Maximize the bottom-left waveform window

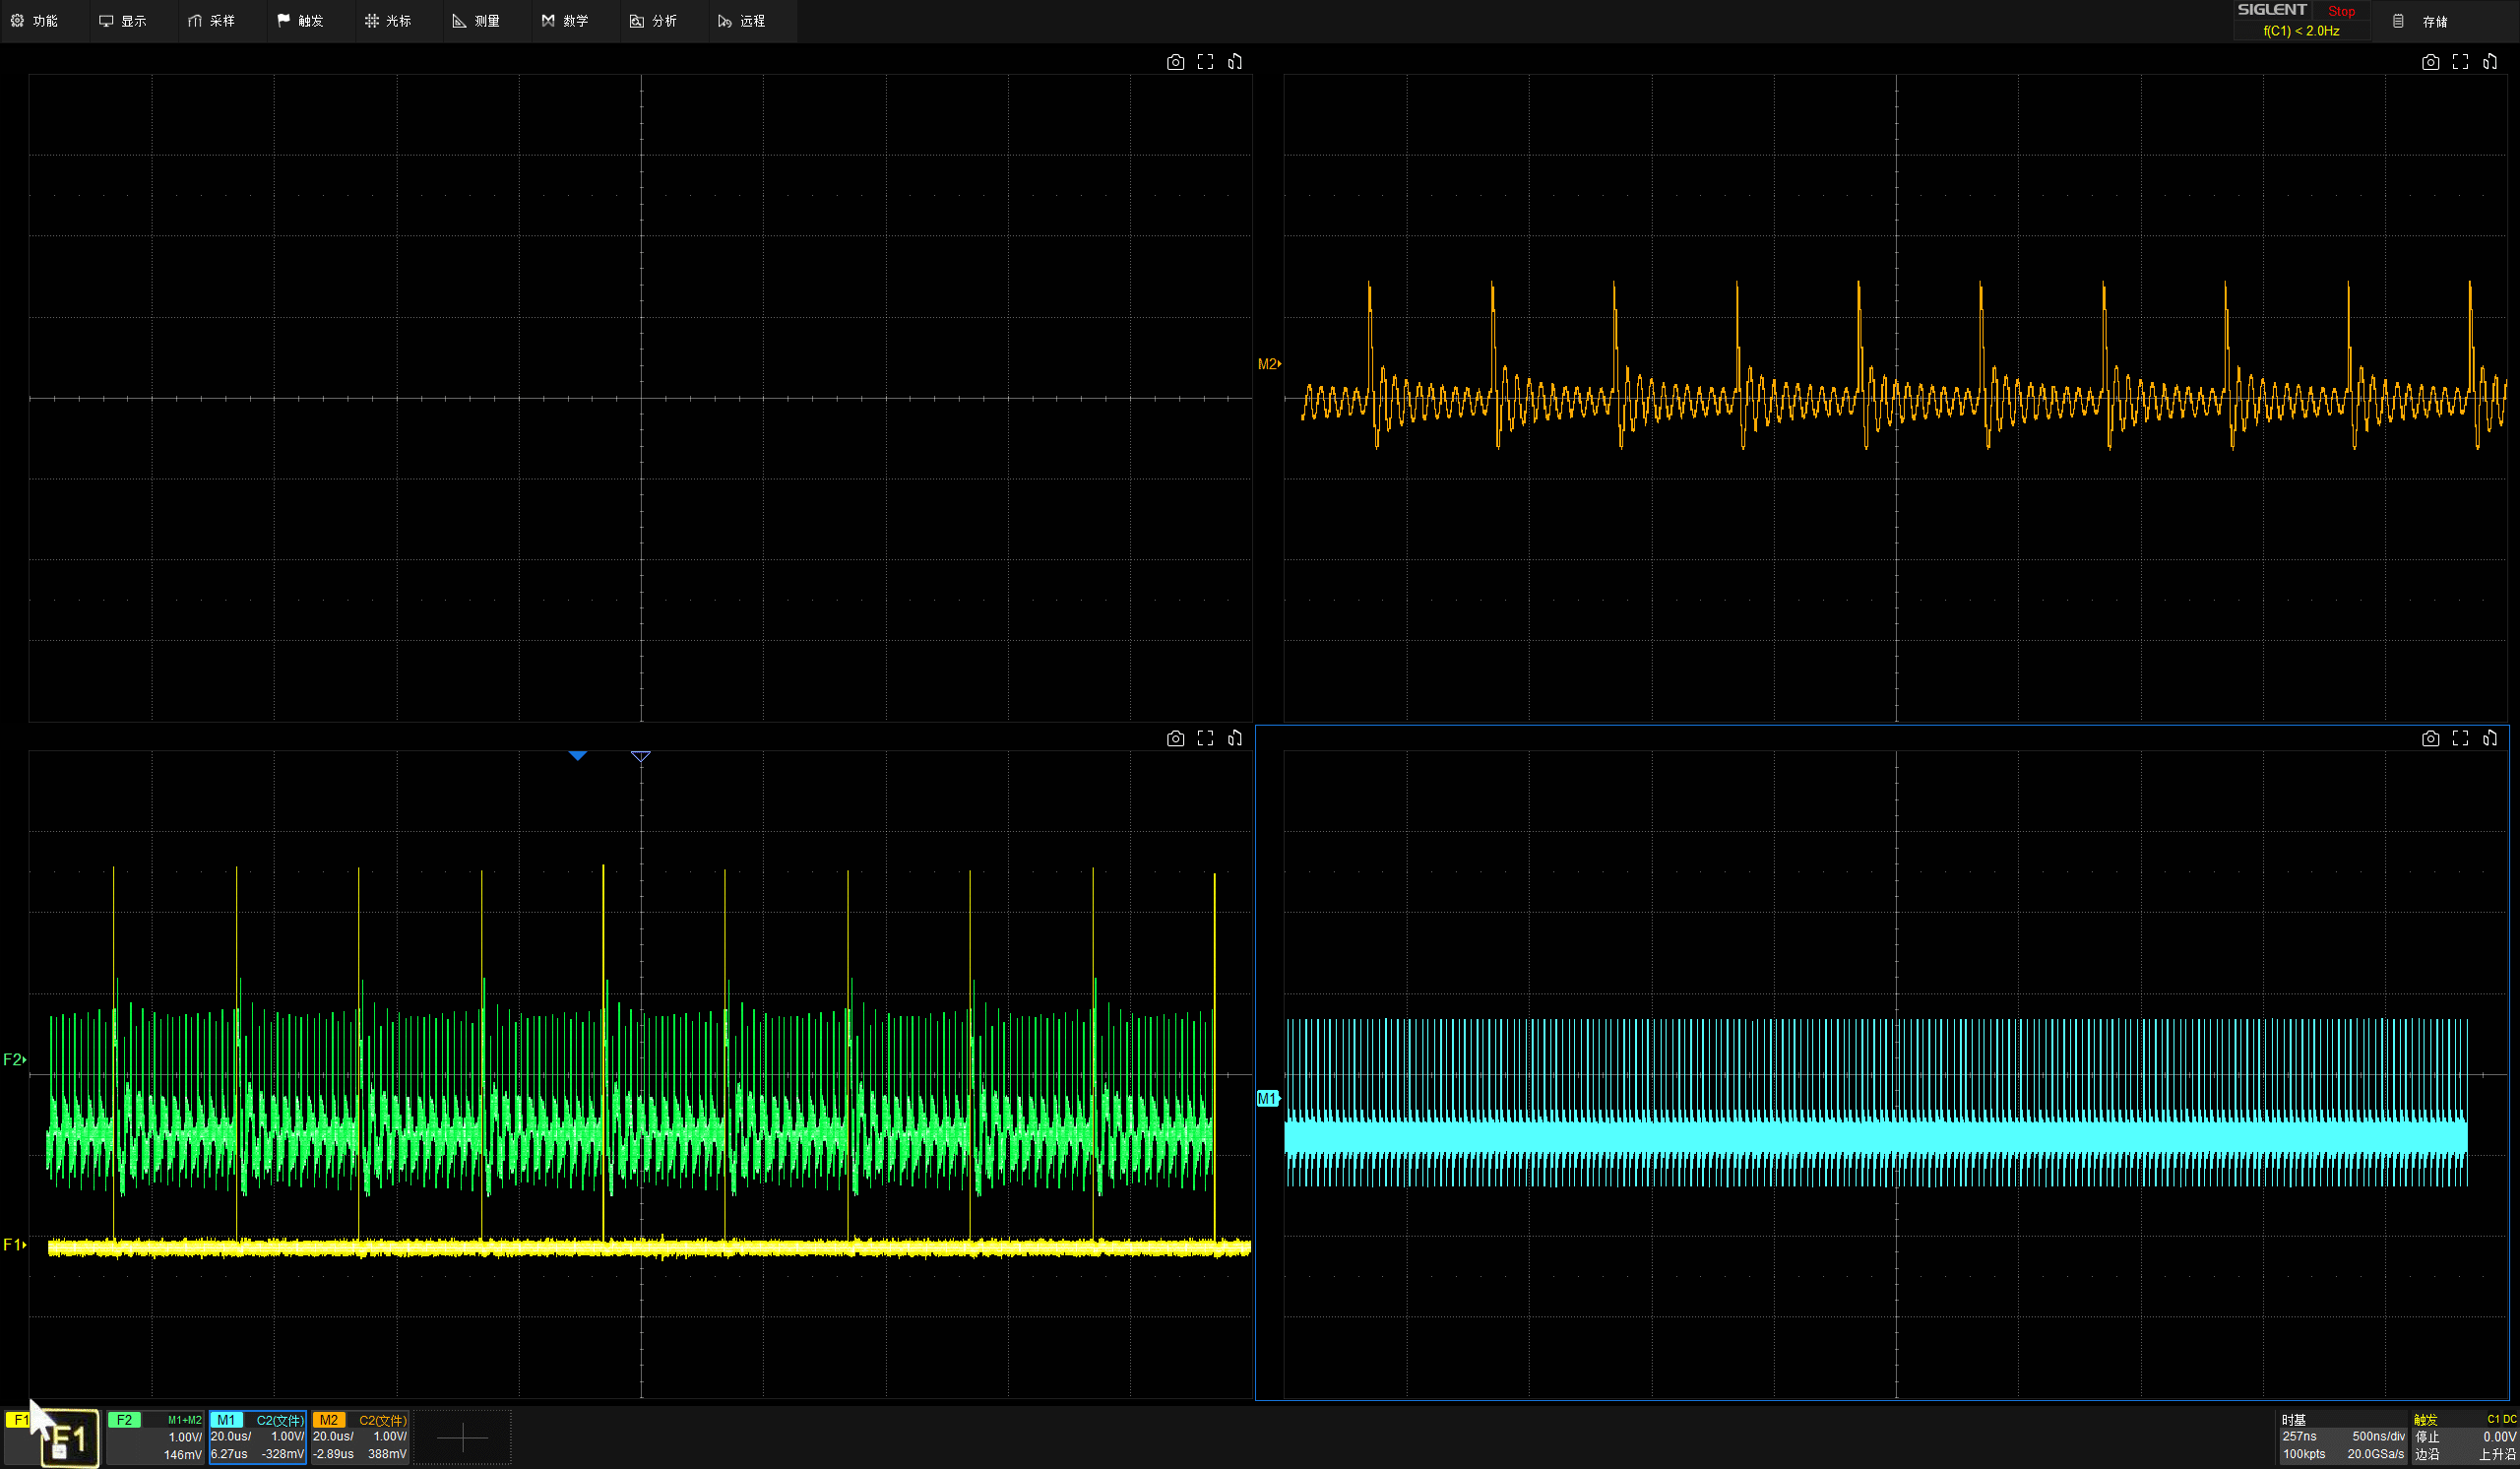(x=1205, y=738)
